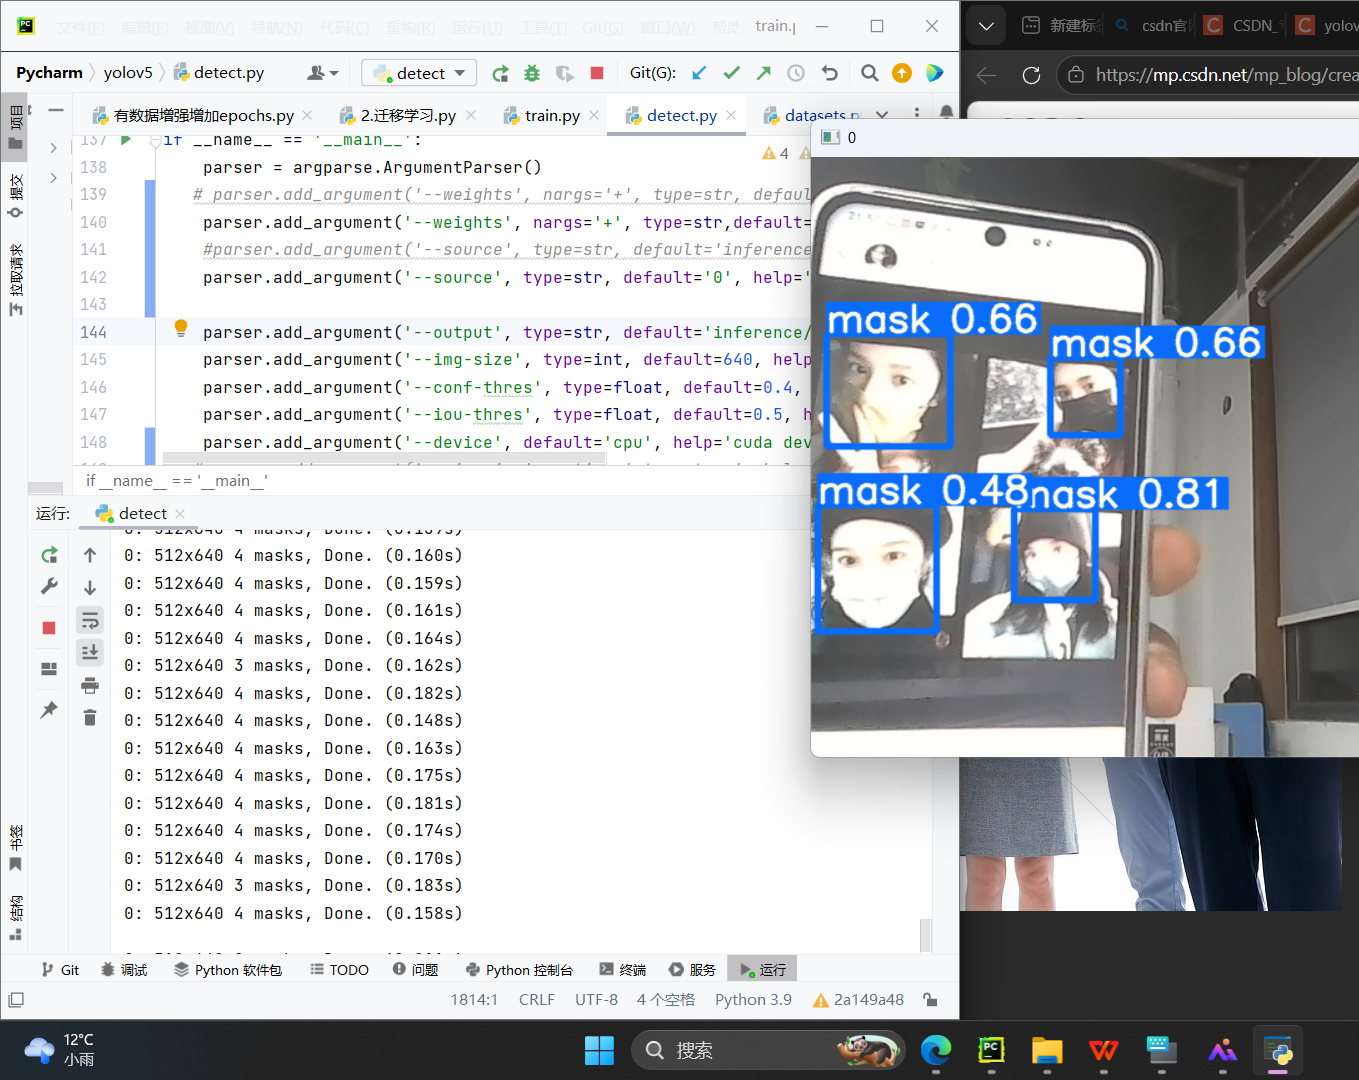The width and height of the screenshot is (1359, 1080).
Task: Restore layout icon in Run panel
Action: [49, 669]
